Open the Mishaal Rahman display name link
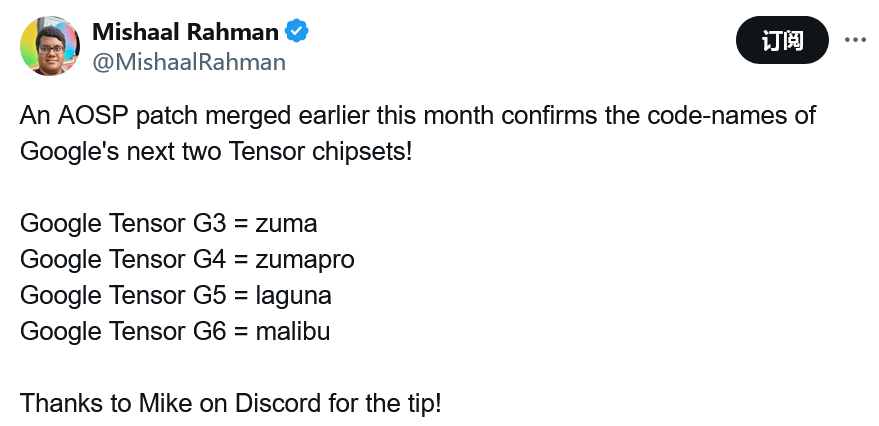This screenshot has height=426, width=879. 185,31
